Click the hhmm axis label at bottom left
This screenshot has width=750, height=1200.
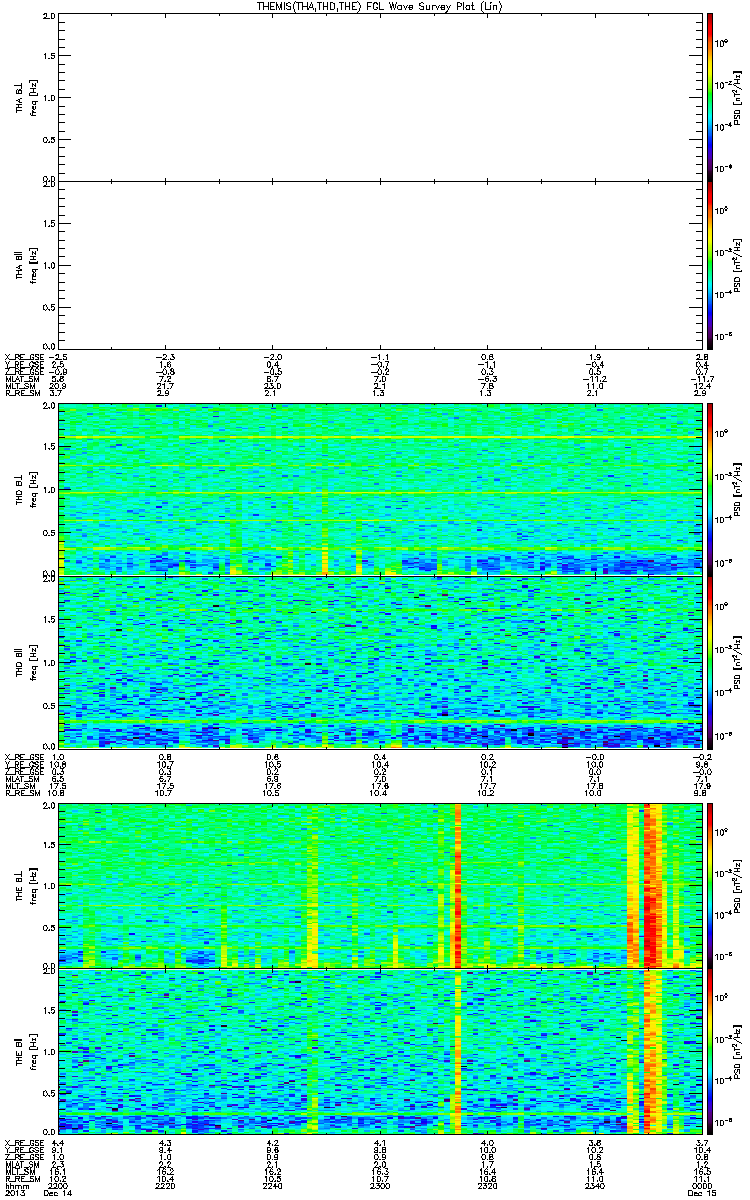[x=18, y=1186]
